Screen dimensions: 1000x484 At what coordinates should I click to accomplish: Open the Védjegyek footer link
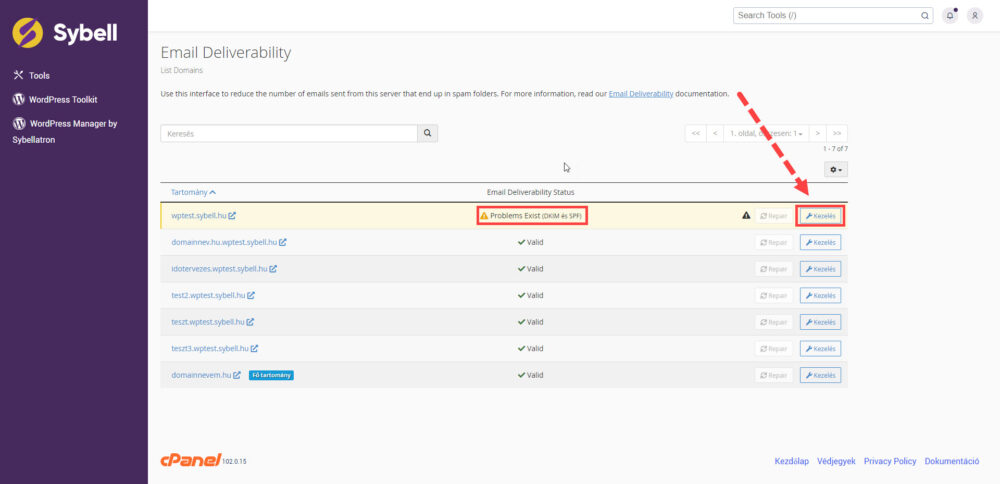(836, 461)
